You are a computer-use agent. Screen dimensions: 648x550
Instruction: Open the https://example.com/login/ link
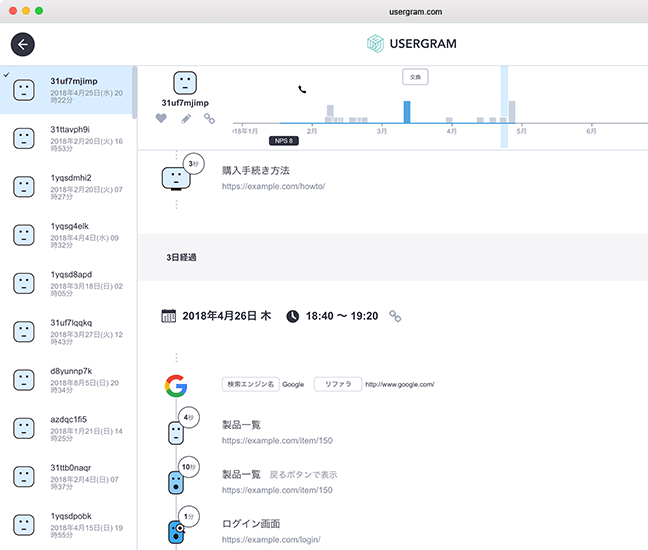pyautogui.click(x=271, y=539)
